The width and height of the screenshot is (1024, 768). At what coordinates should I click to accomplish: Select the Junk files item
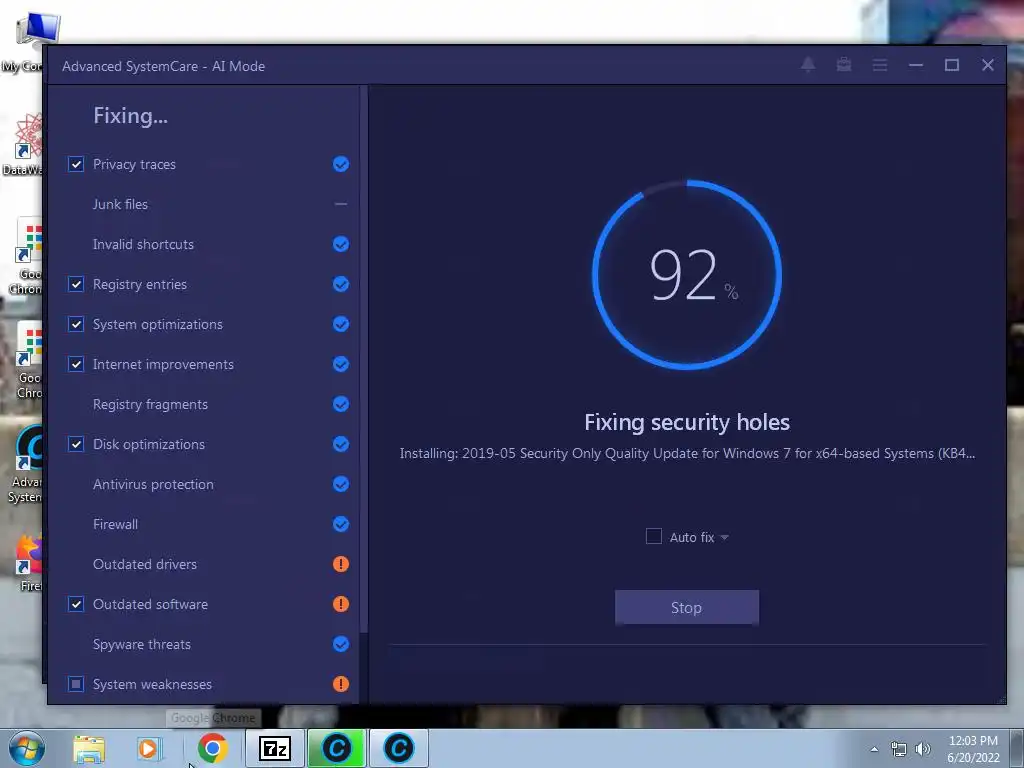click(120, 204)
